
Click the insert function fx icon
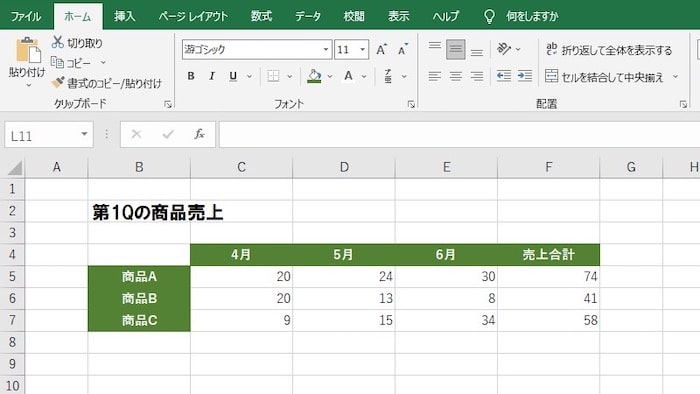[x=199, y=134]
